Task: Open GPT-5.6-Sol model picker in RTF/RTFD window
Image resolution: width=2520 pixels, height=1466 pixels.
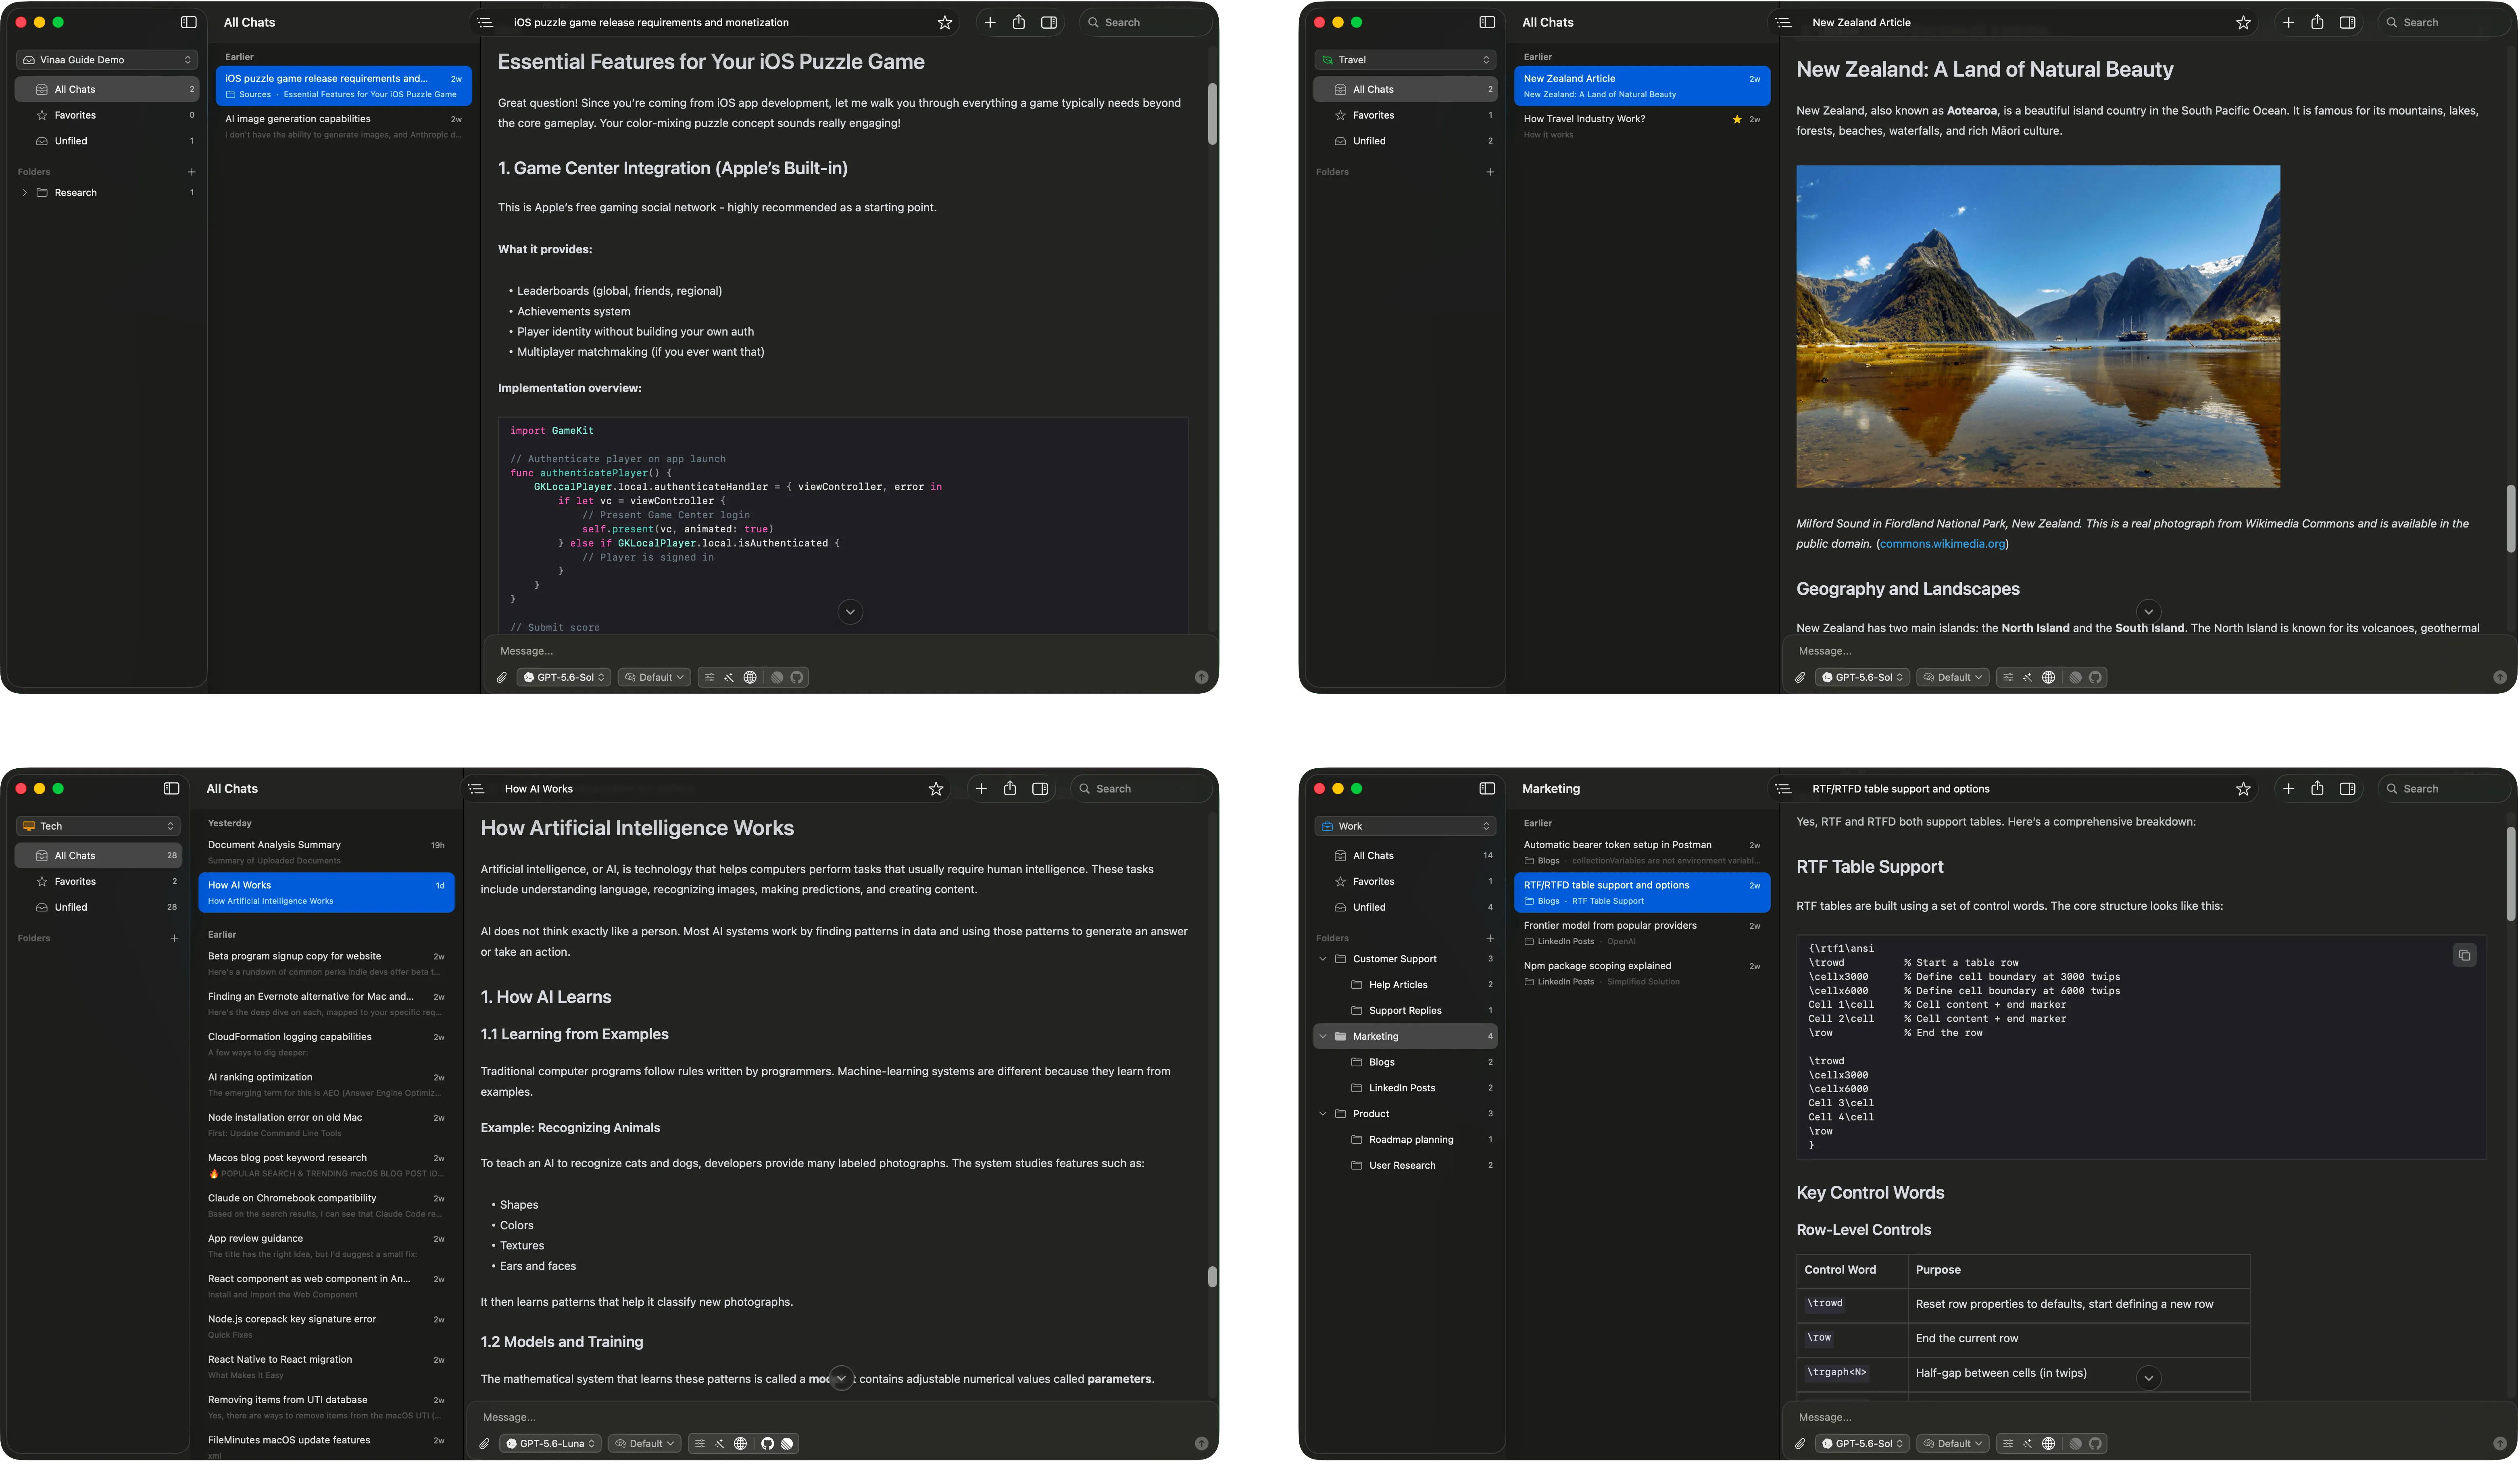Action: tap(1862, 1443)
